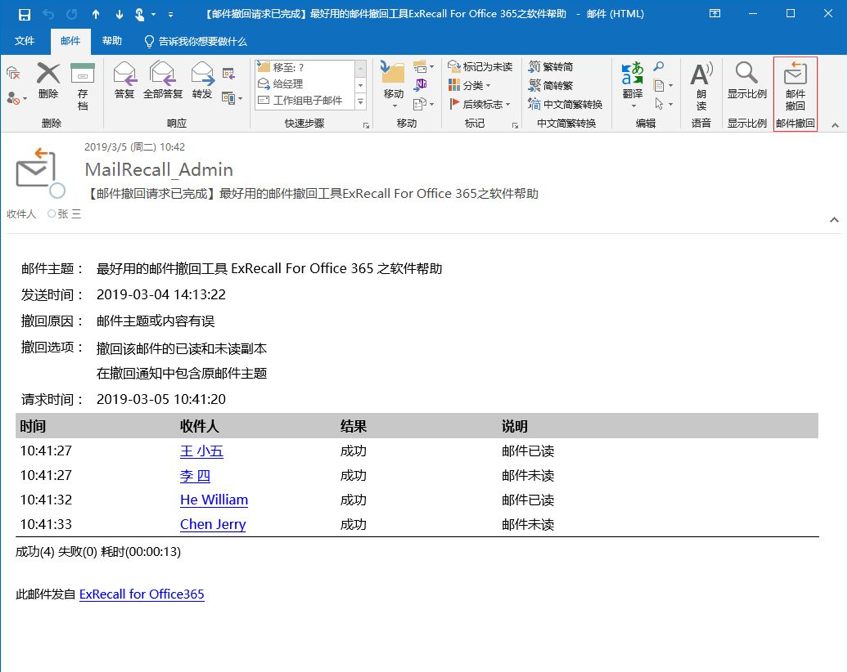Select quick step 工作组电子邮件
This screenshot has height=672, width=847.
tap(305, 100)
